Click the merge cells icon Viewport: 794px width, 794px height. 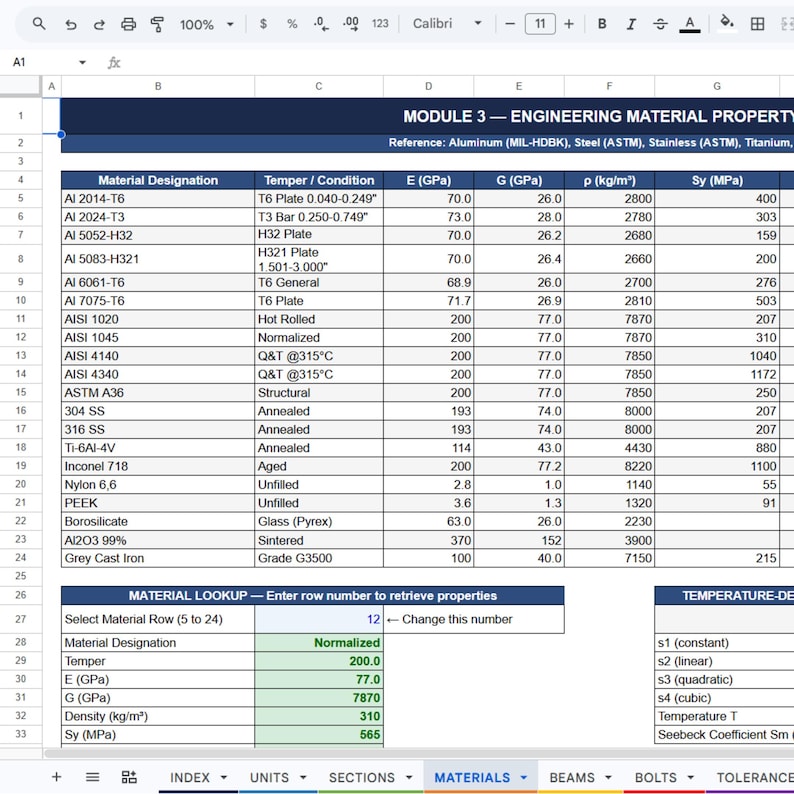pyautogui.click(x=787, y=24)
